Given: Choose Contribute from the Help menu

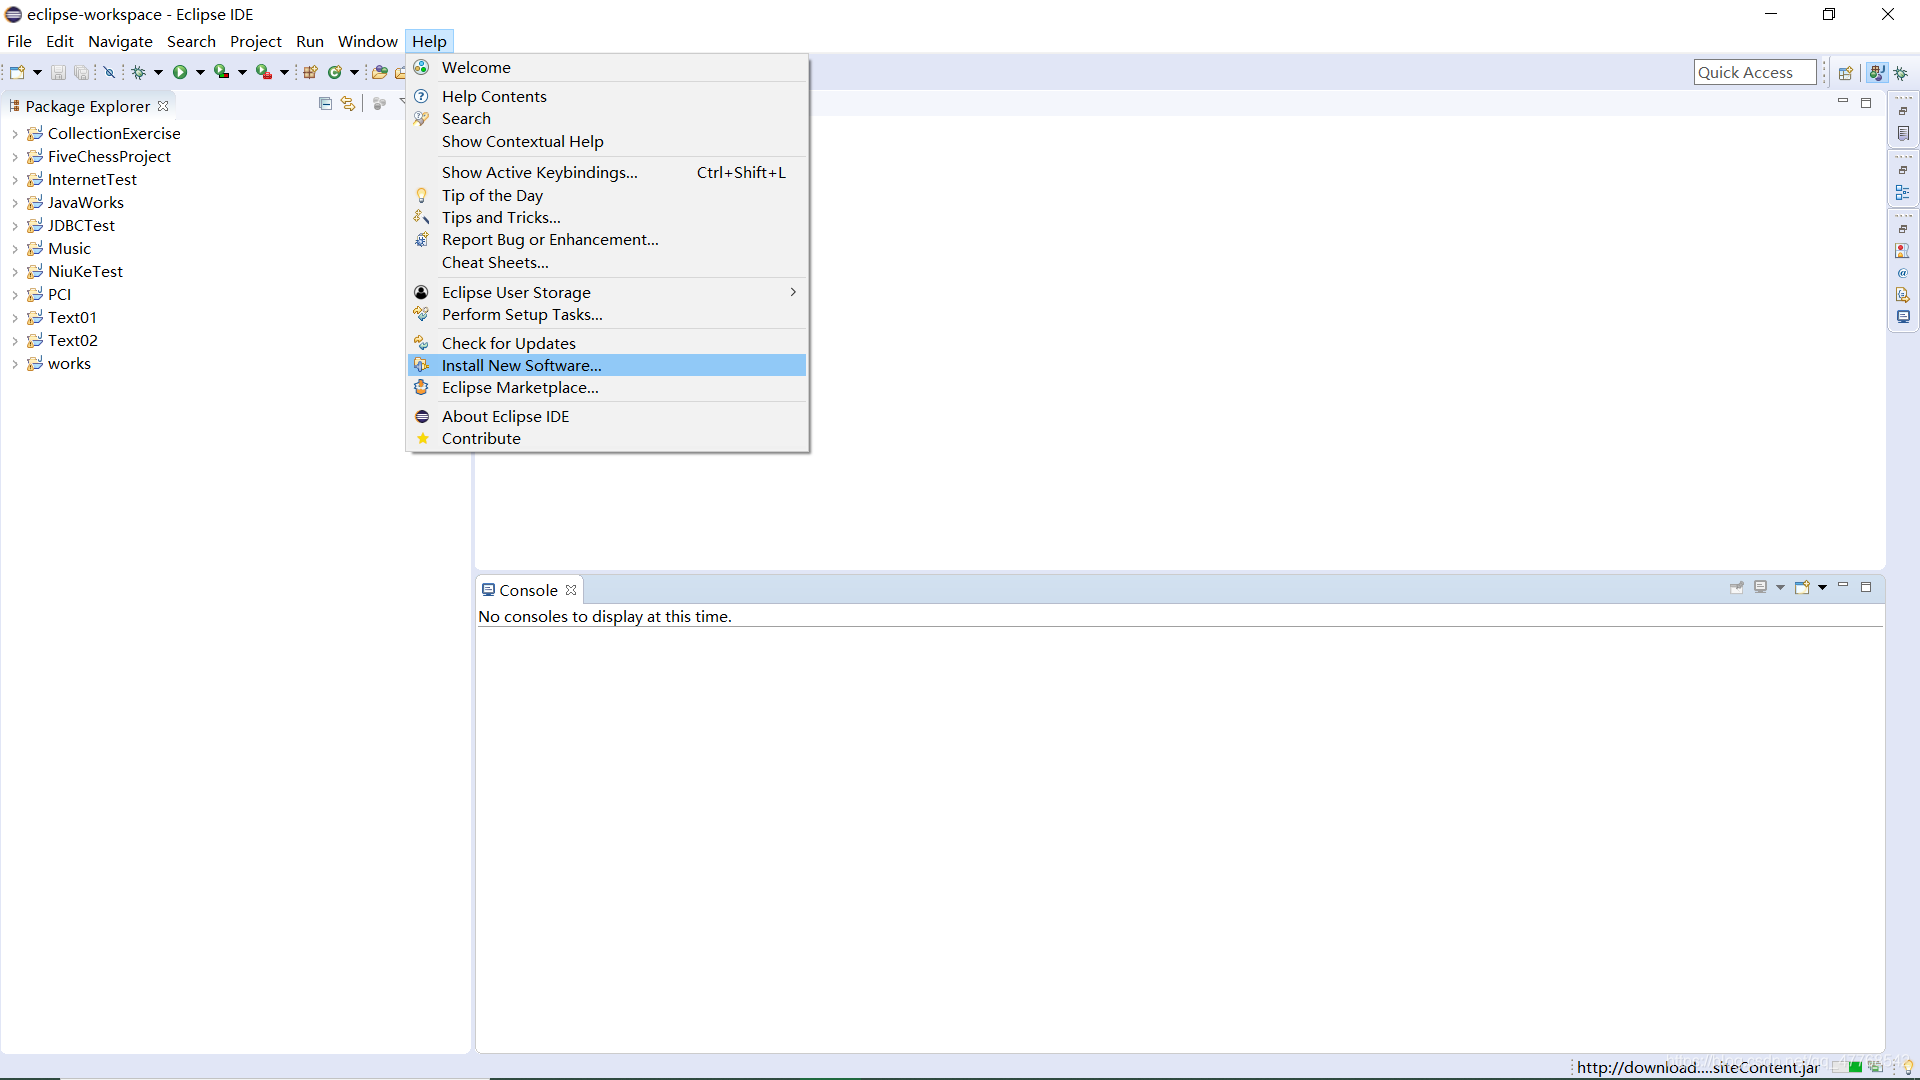Looking at the screenshot, I should click(x=607, y=438).
